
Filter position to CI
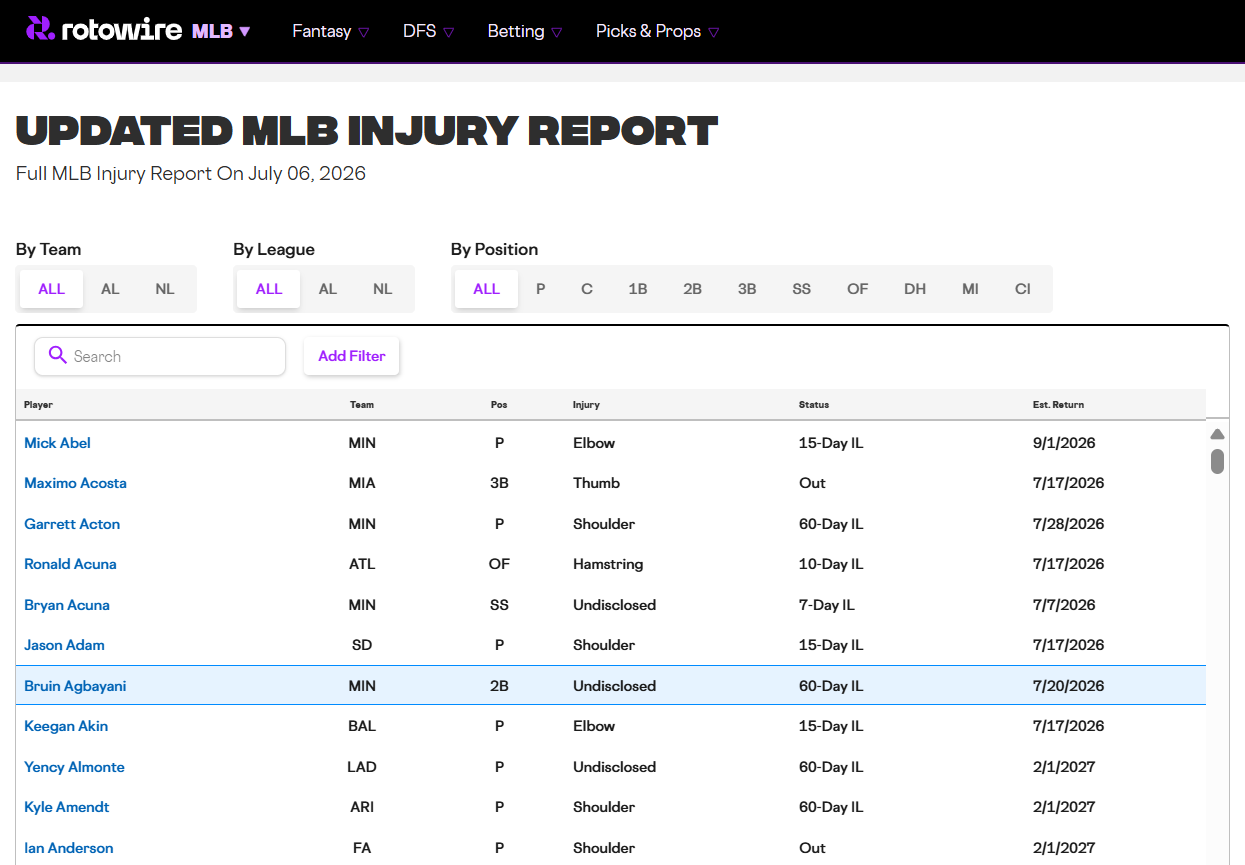coord(1023,289)
